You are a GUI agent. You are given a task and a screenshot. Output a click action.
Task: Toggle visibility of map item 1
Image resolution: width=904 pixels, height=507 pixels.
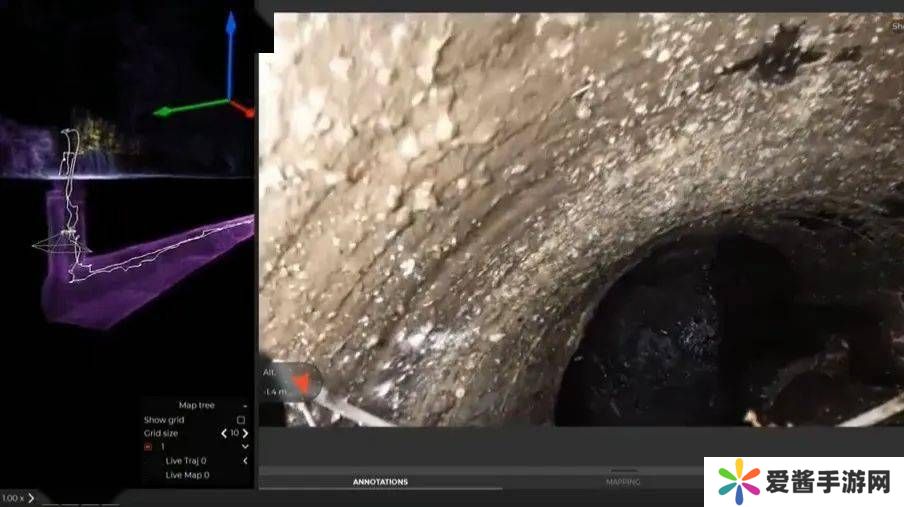[x=148, y=447]
